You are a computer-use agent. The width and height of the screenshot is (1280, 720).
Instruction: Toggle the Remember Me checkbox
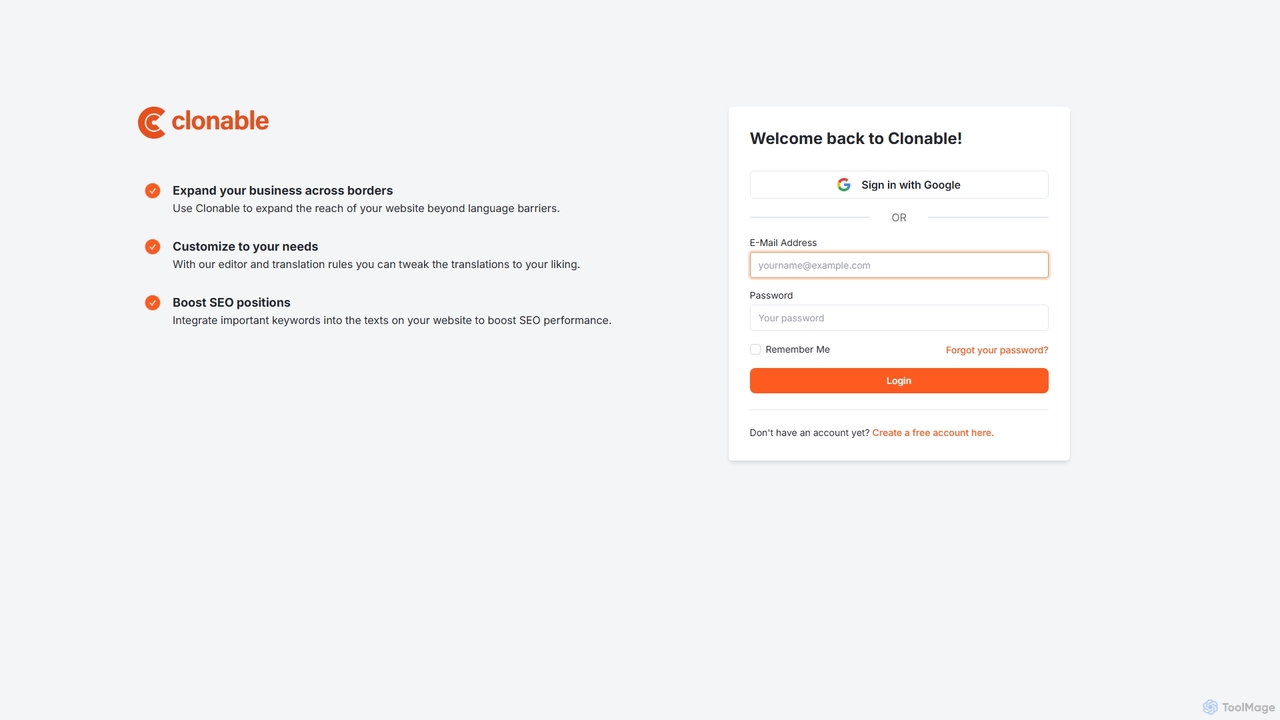click(755, 350)
